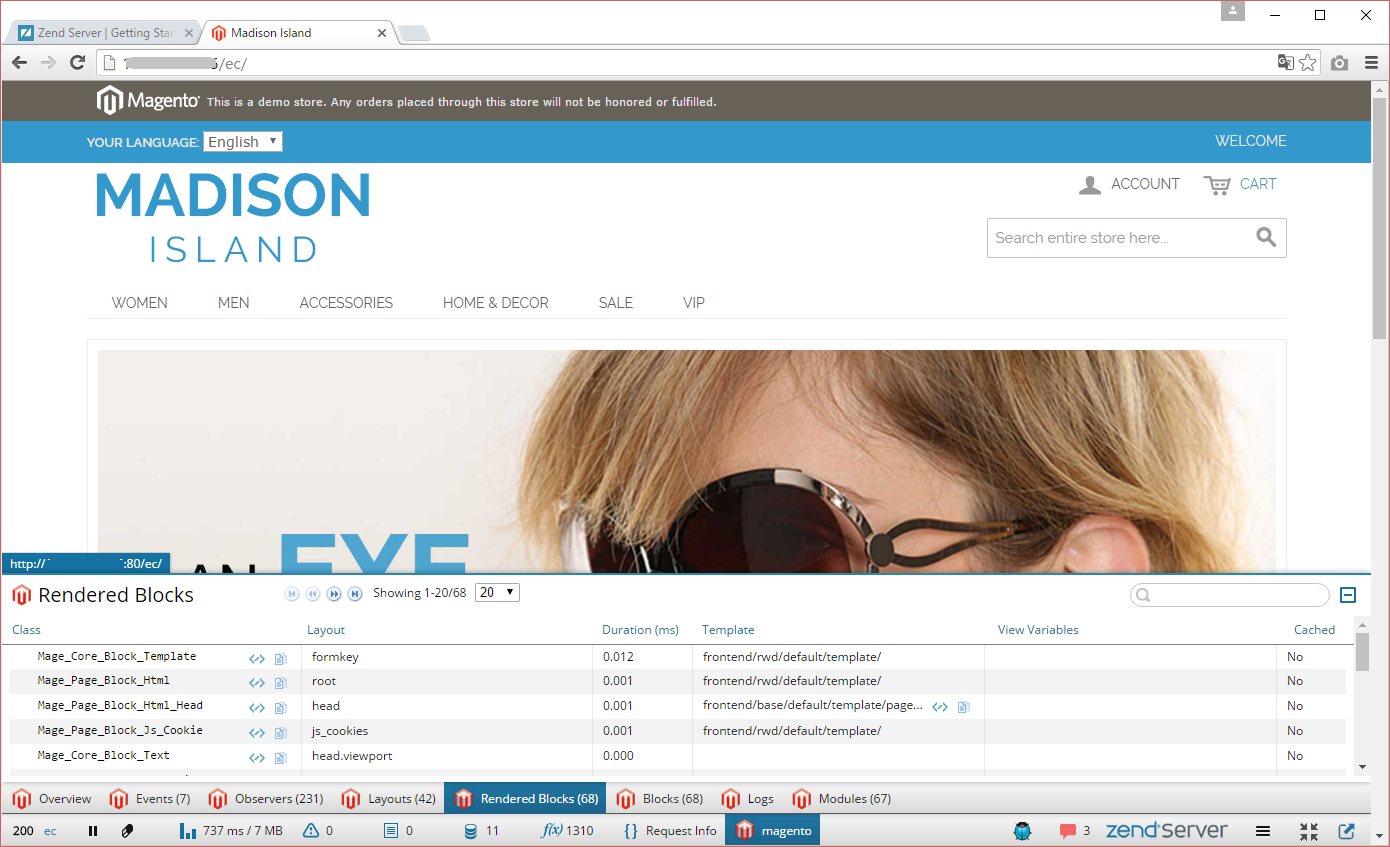The width and height of the screenshot is (1390, 847).
Task: Go to next page of rendered blocks
Action: click(334, 594)
